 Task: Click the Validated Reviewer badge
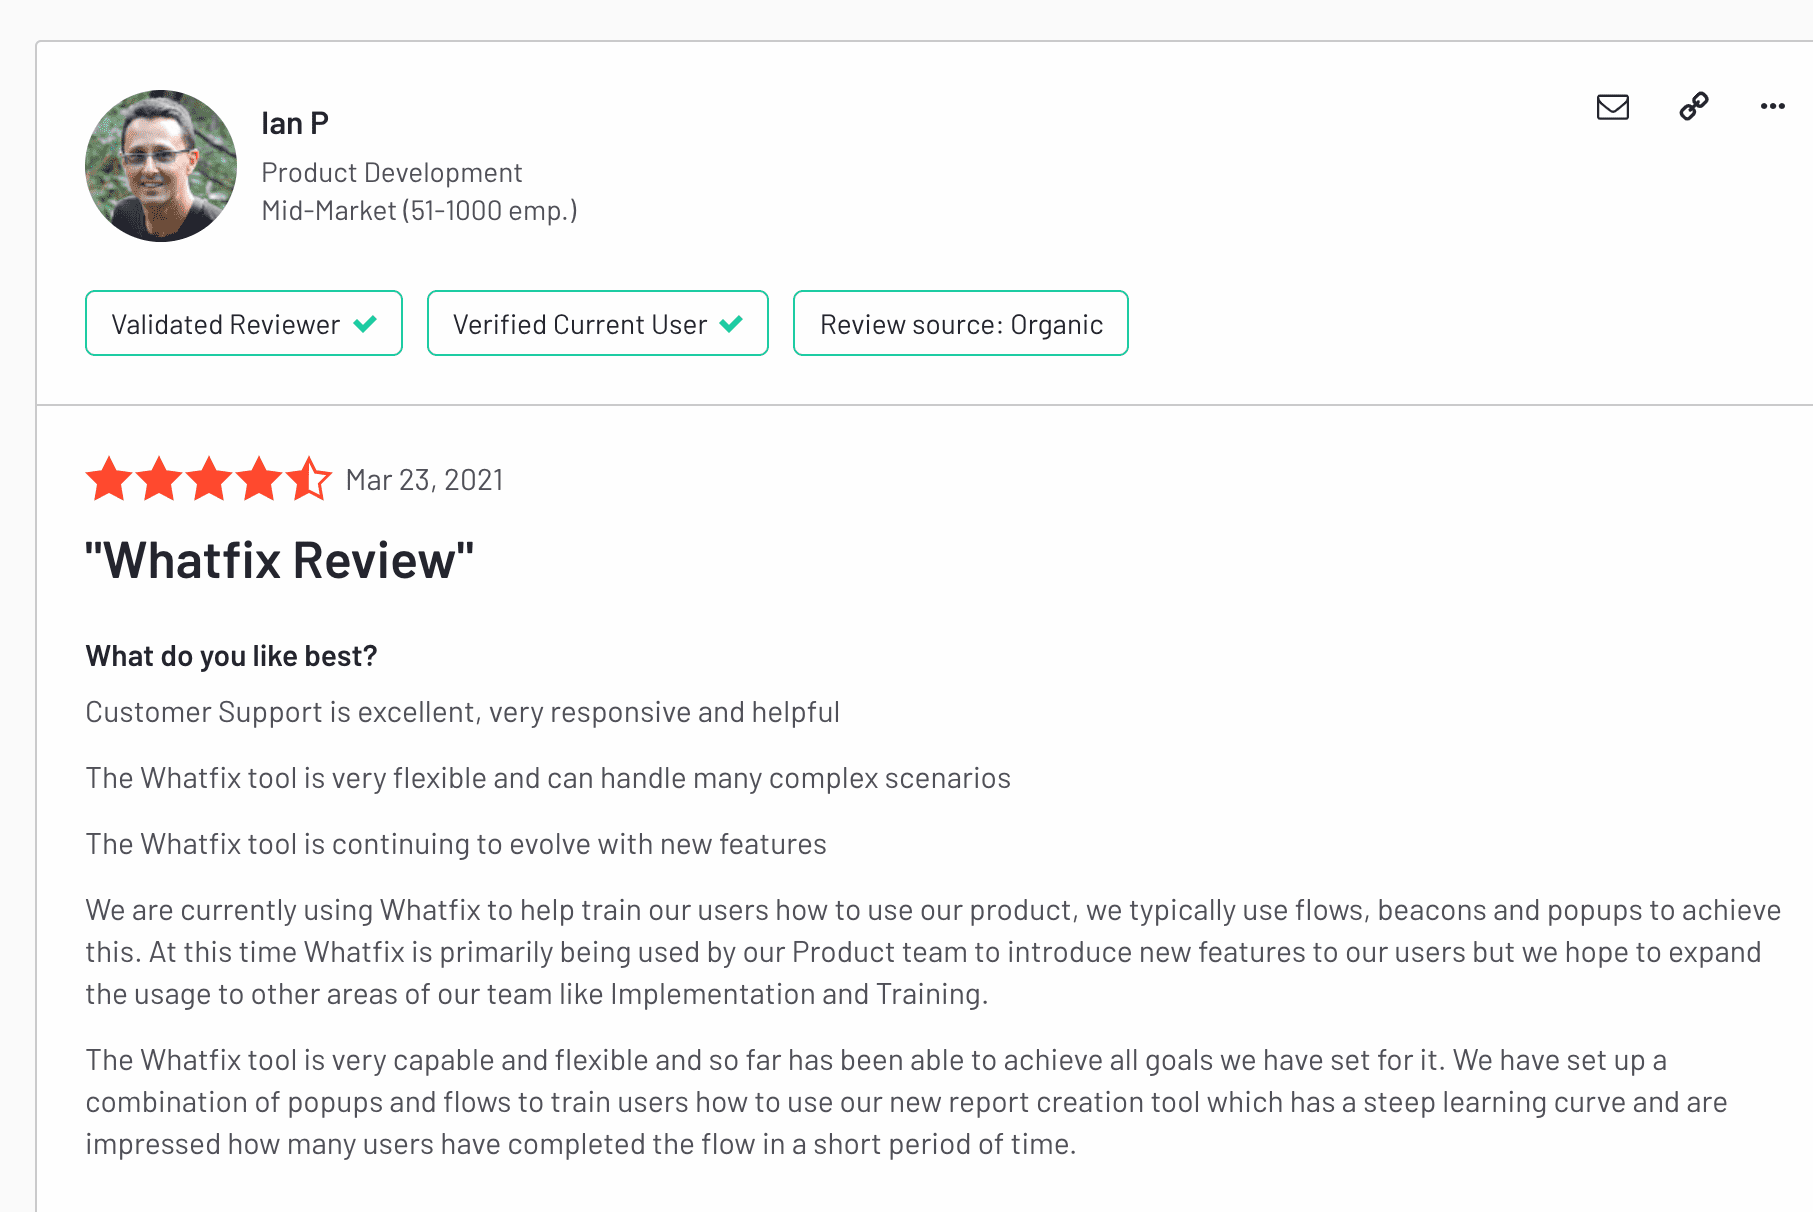click(244, 323)
